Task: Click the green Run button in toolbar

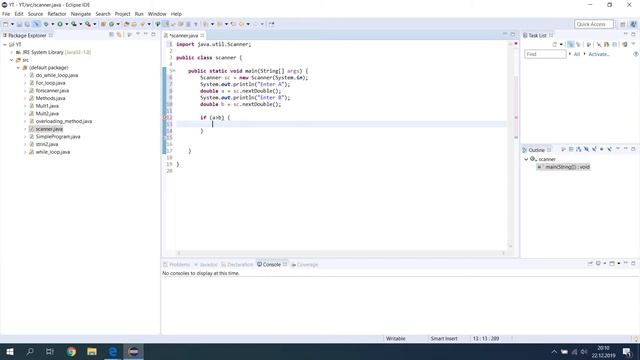Action: click(x=60, y=24)
